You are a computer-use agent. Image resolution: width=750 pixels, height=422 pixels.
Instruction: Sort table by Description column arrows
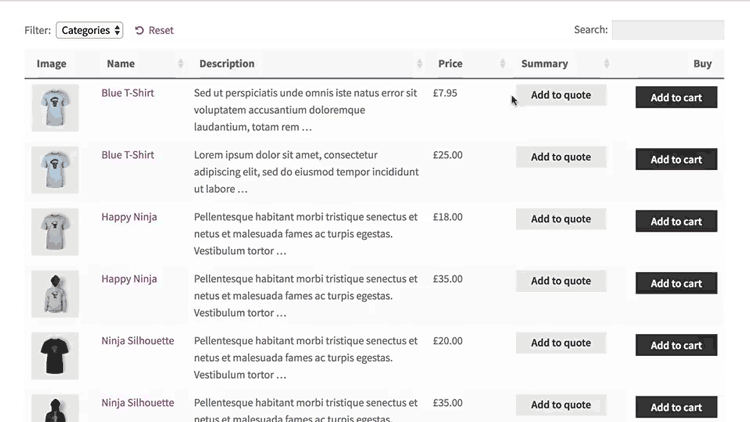(419, 64)
